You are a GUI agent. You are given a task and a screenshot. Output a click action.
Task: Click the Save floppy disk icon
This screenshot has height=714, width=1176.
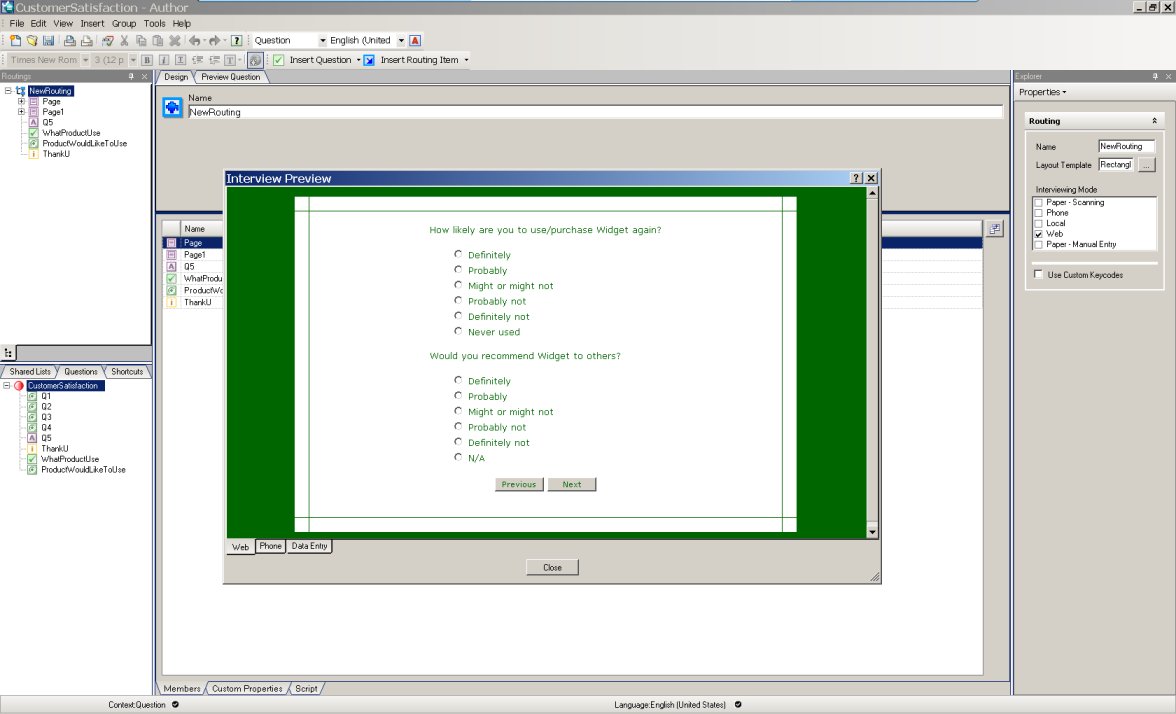tap(48, 40)
